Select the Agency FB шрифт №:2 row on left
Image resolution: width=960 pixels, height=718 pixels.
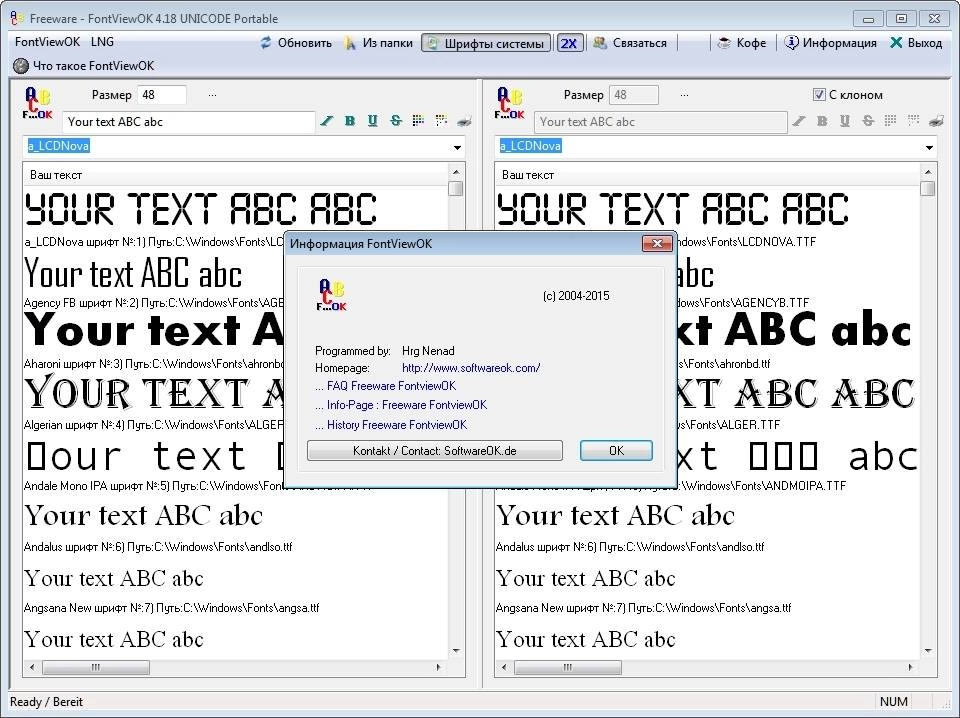tap(154, 302)
